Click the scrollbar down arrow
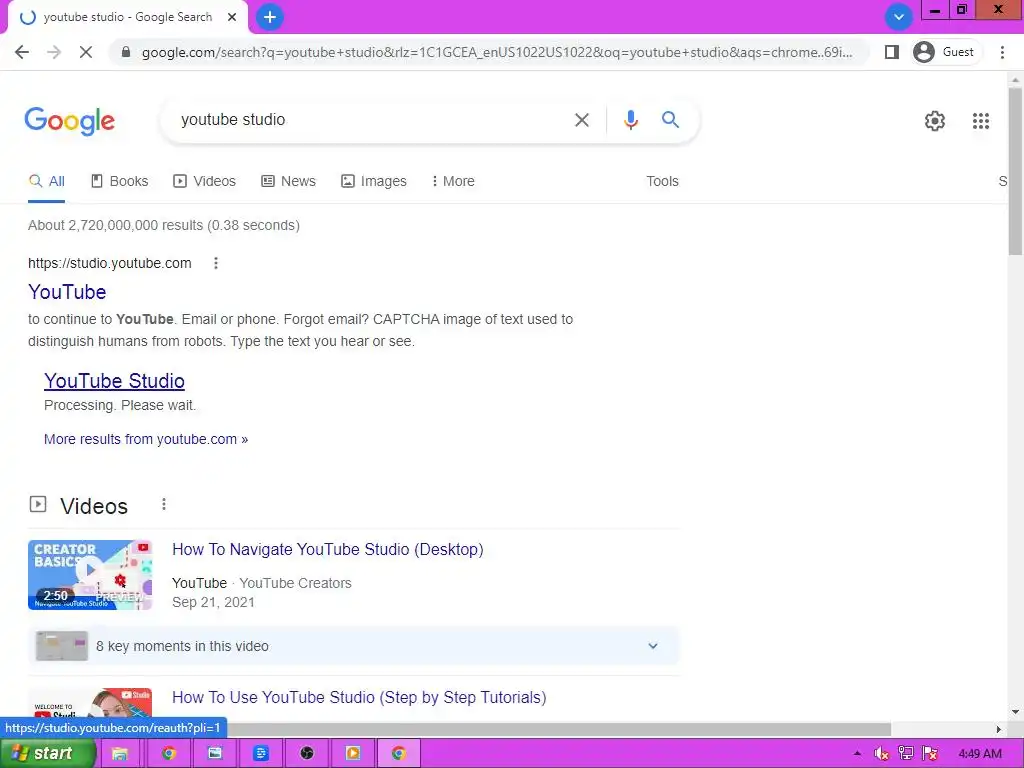The image size is (1024, 768). pyautogui.click(x=1016, y=712)
